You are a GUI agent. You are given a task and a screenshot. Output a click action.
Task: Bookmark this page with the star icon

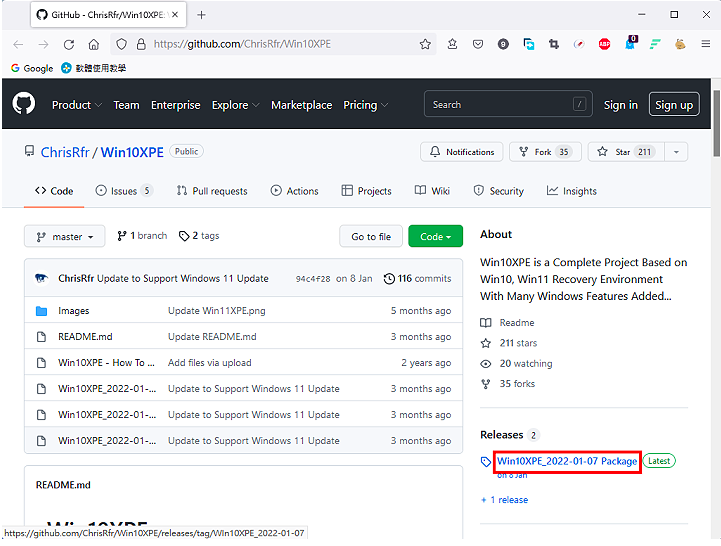click(x=425, y=44)
